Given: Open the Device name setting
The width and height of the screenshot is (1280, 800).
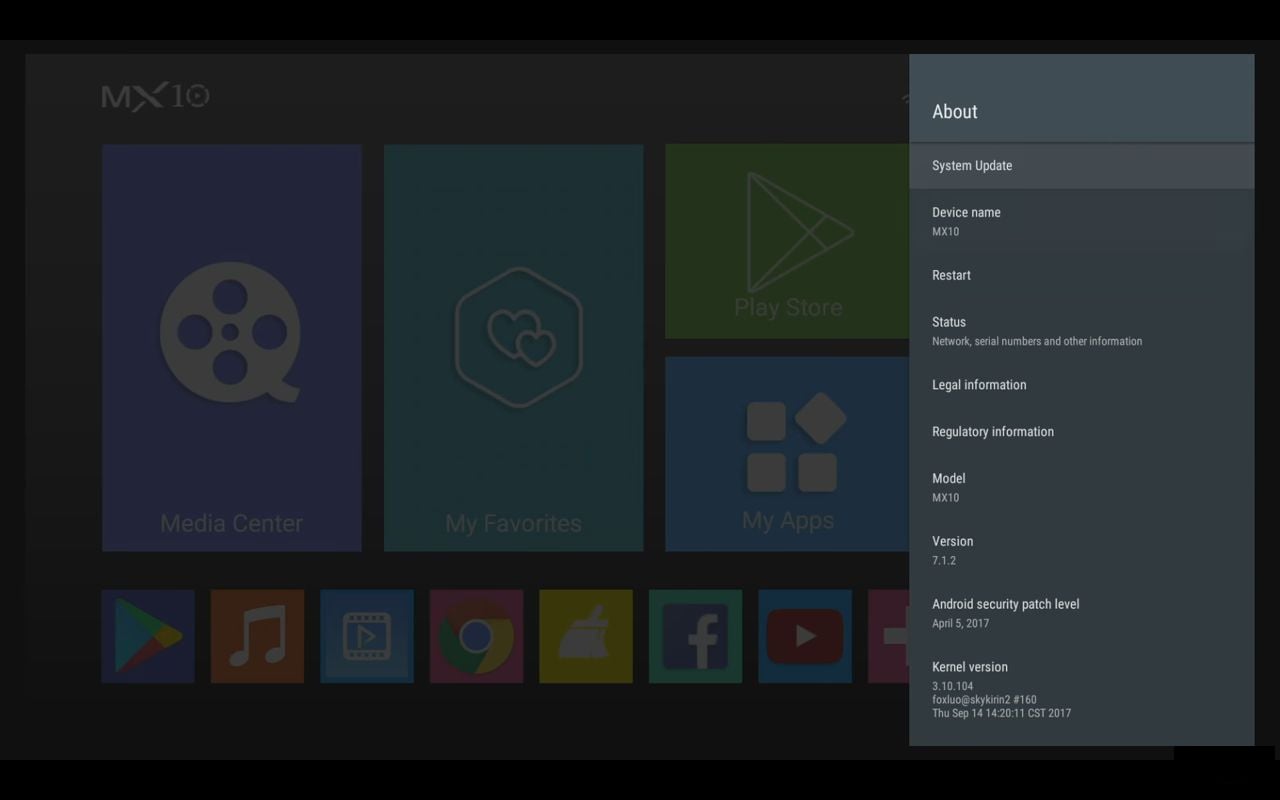Looking at the screenshot, I should [x=1082, y=221].
